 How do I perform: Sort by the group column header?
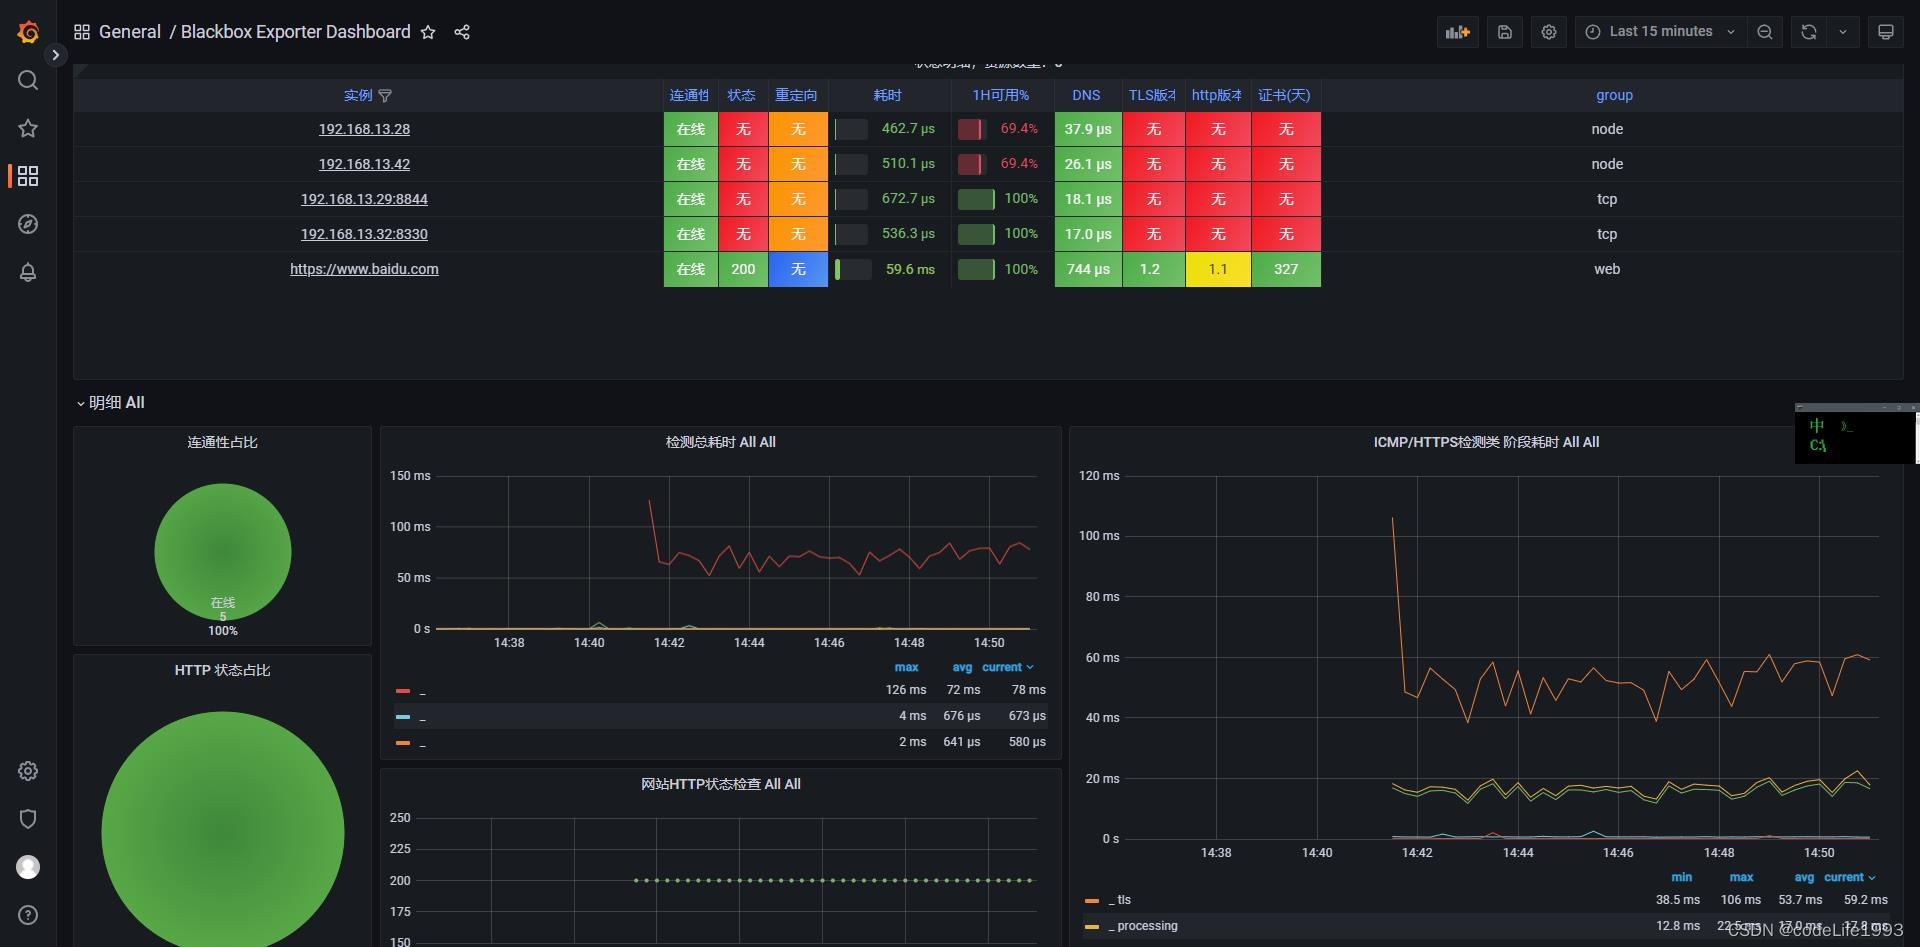pos(1614,95)
